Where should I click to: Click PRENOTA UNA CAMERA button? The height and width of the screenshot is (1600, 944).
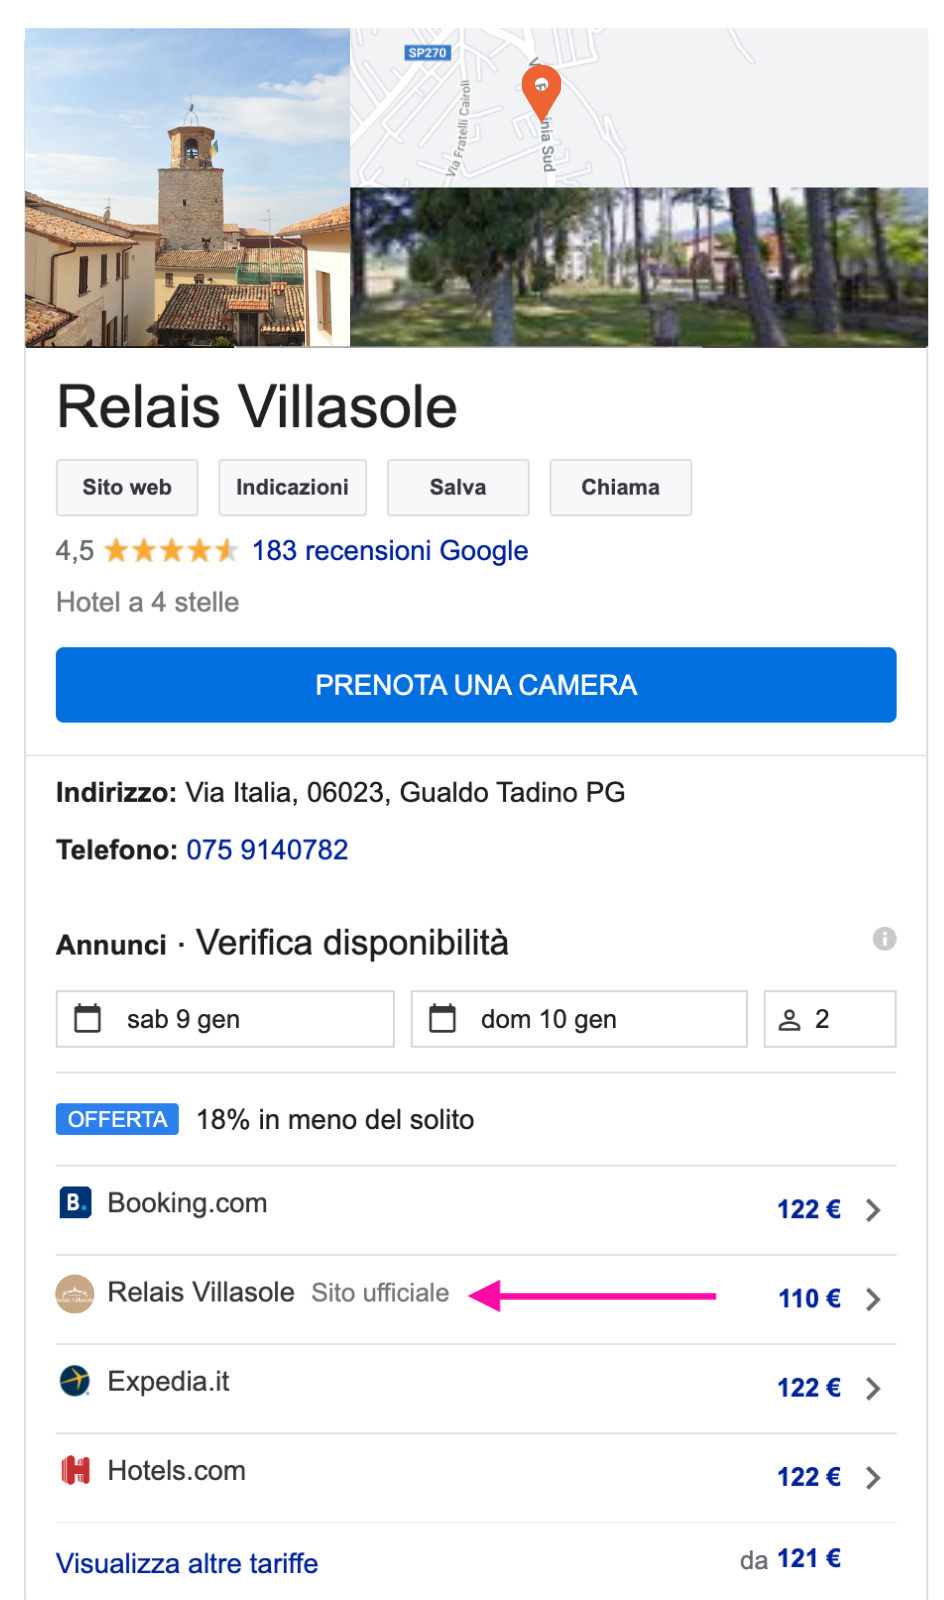tap(476, 685)
